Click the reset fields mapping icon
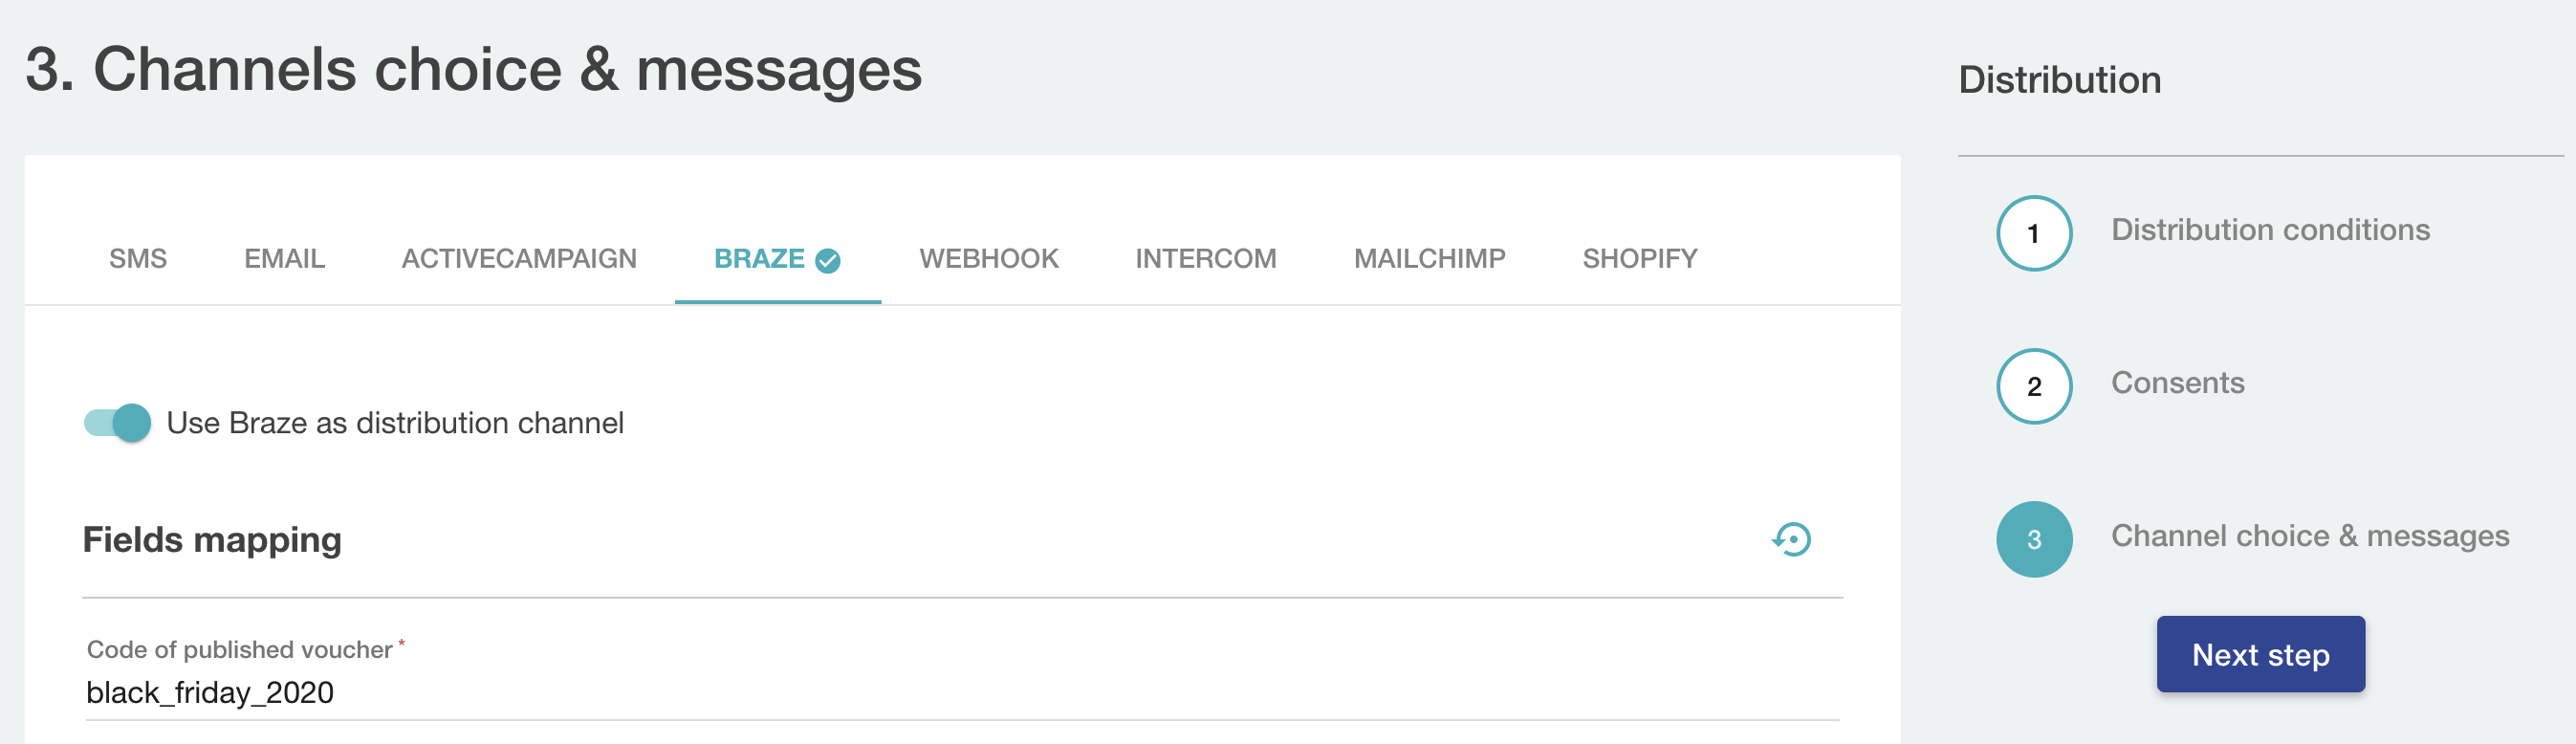The height and width of the screenshot is (744, 2576). coord(1792,539)
